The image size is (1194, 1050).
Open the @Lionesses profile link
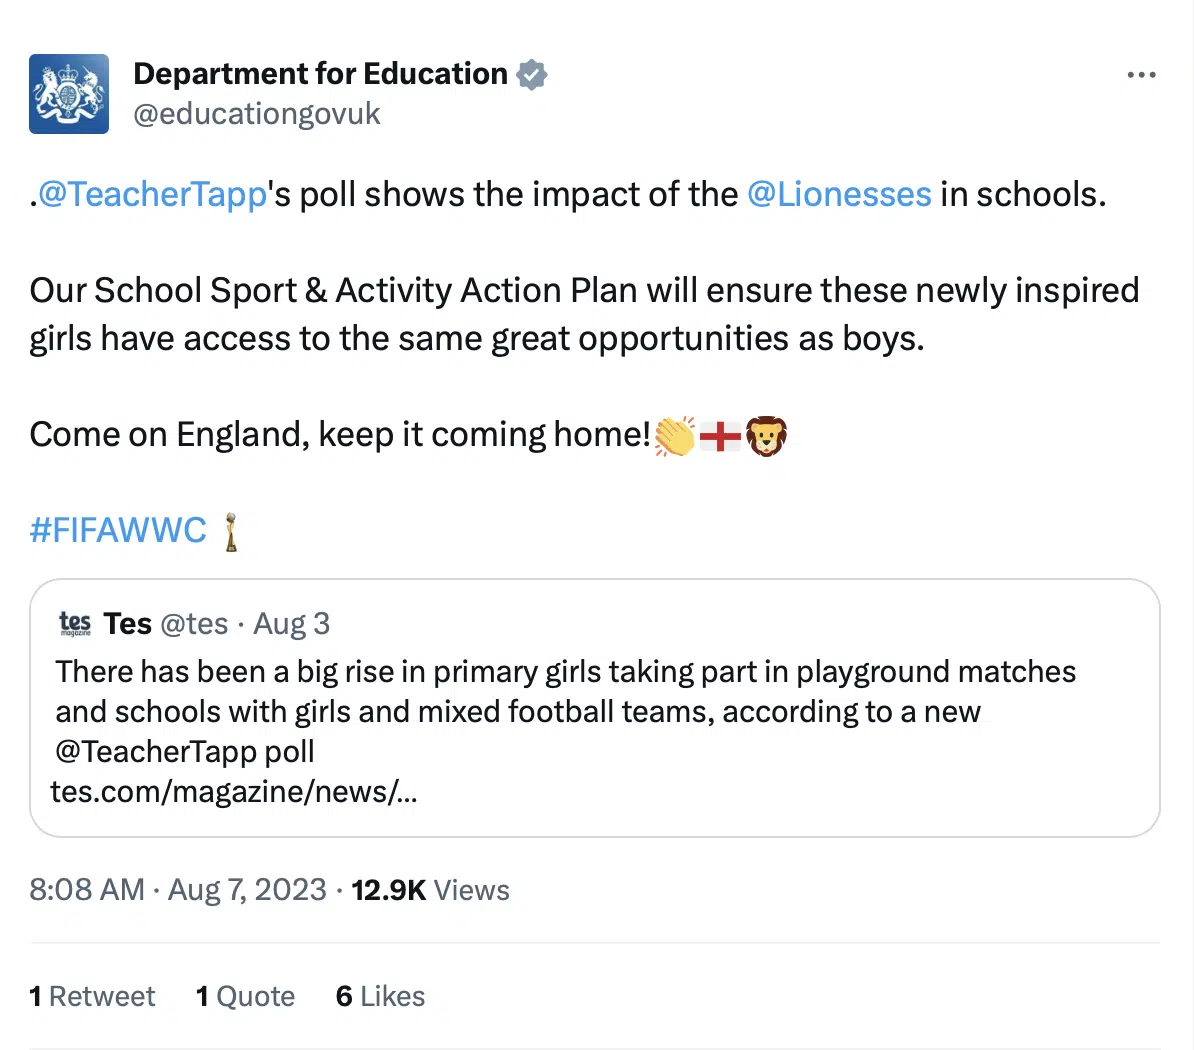pyautogui.click(x=840, y=194)
